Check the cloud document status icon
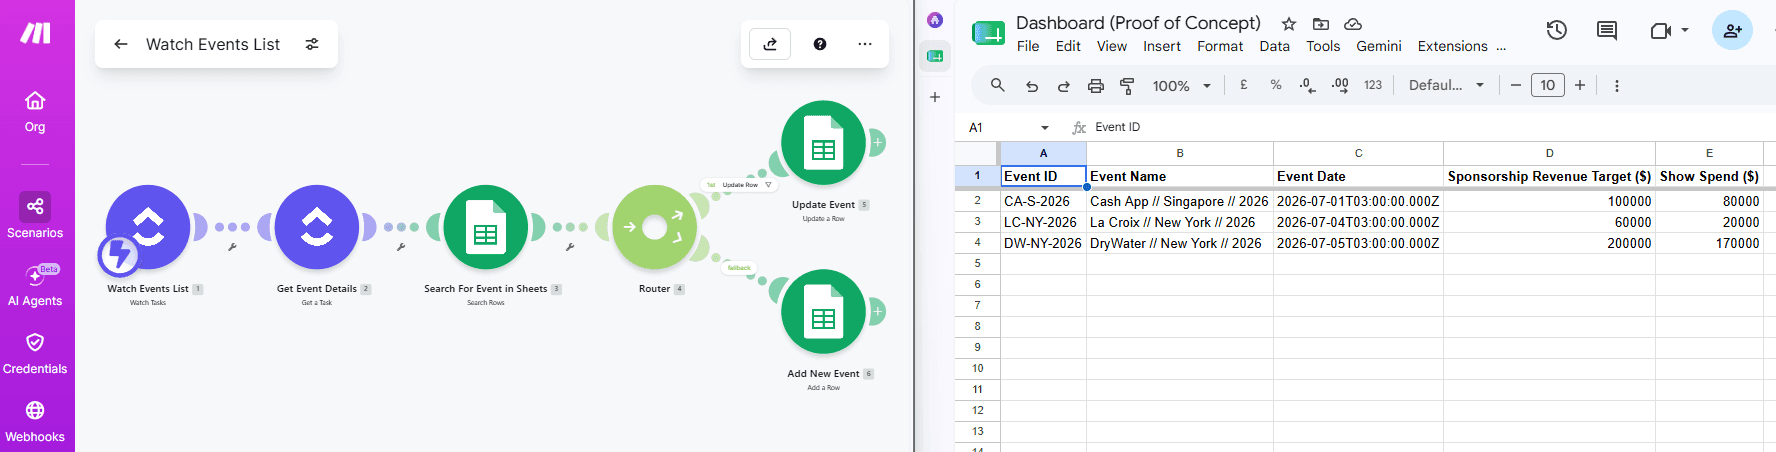 1353,24
